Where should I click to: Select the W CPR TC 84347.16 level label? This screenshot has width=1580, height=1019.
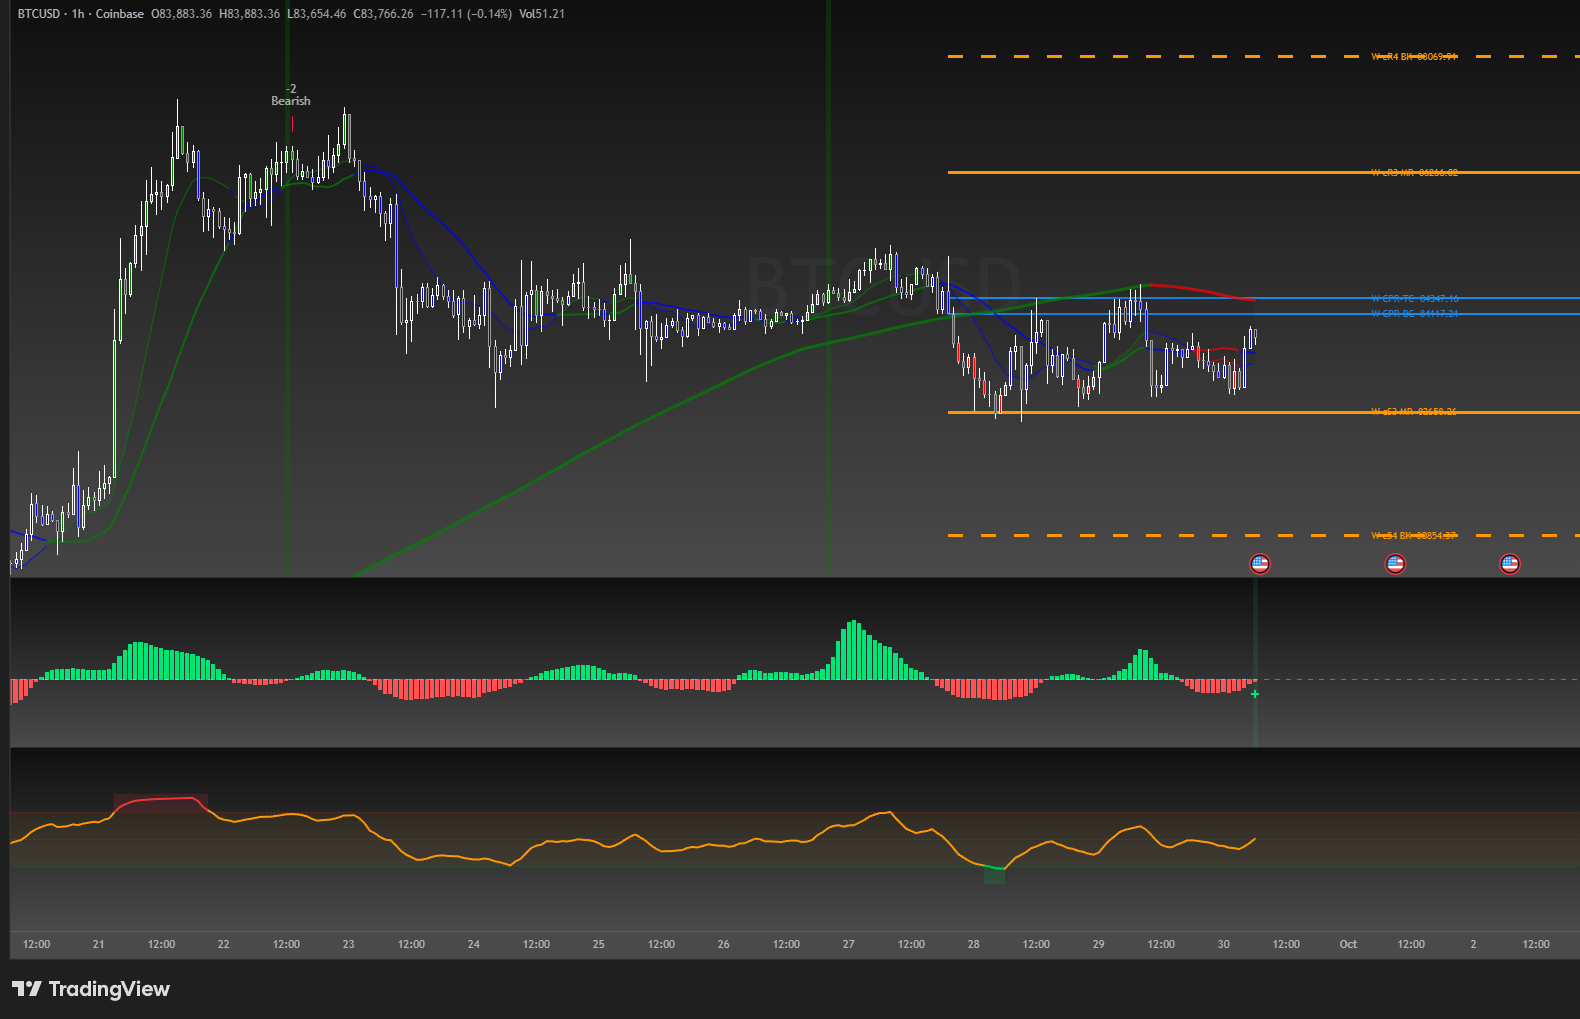click(1414, 299)
